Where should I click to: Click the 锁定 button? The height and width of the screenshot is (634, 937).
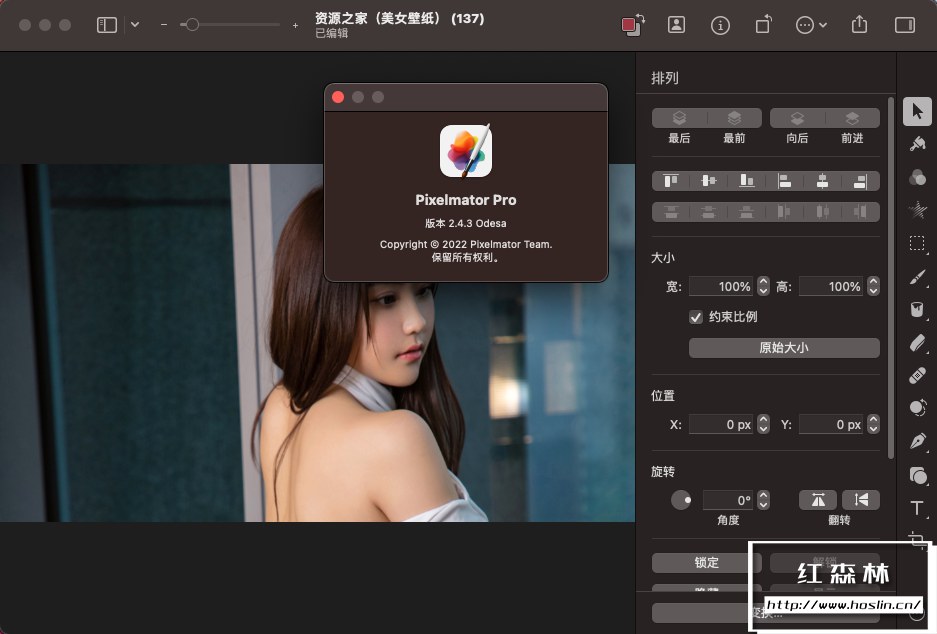click(707, 563)
